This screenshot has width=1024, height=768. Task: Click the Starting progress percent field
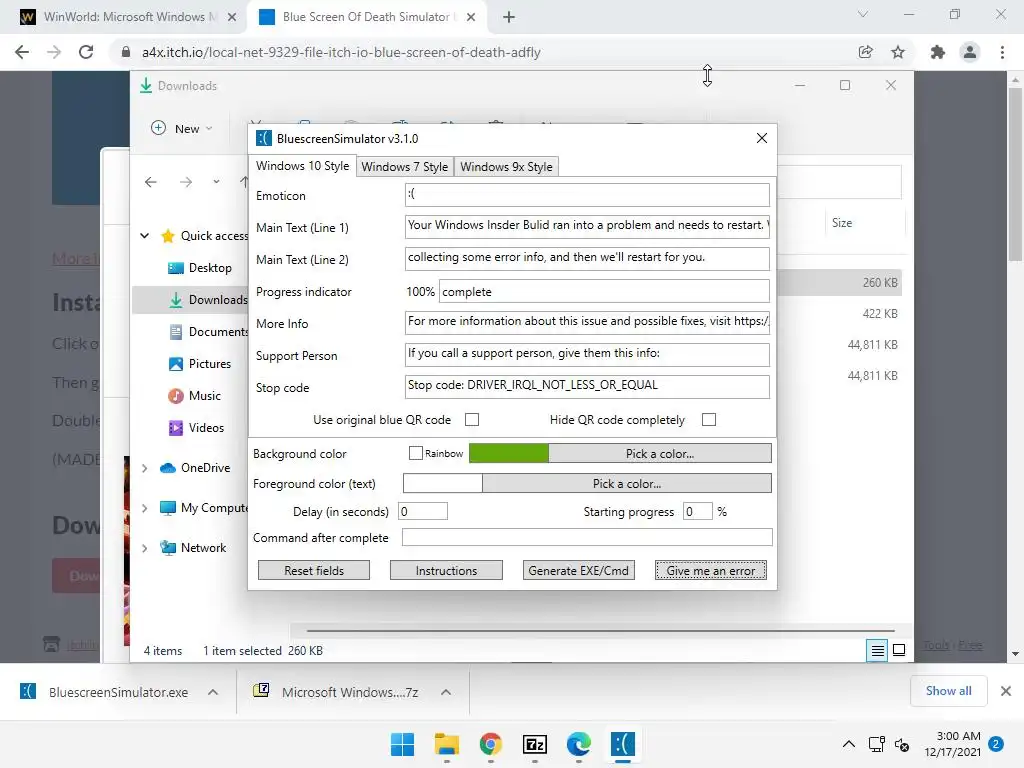[697, 511]
